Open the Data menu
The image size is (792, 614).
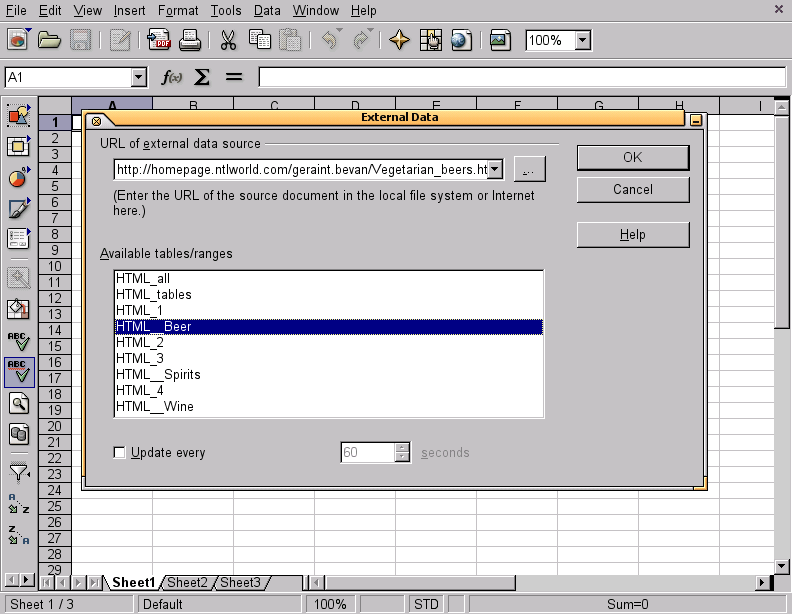pos(267,10)
